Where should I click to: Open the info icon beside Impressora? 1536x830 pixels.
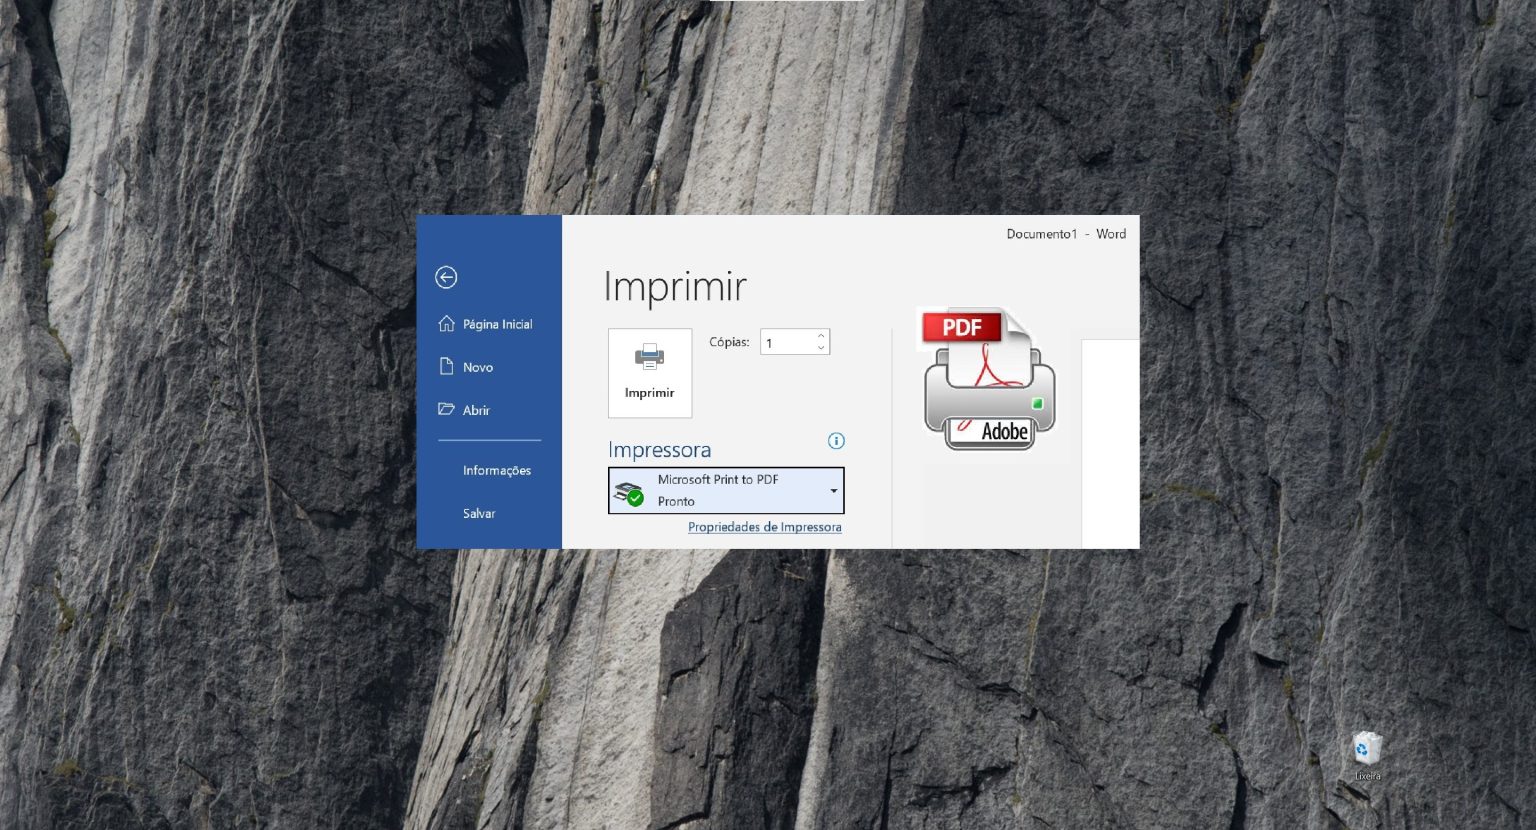coord(836,440)
